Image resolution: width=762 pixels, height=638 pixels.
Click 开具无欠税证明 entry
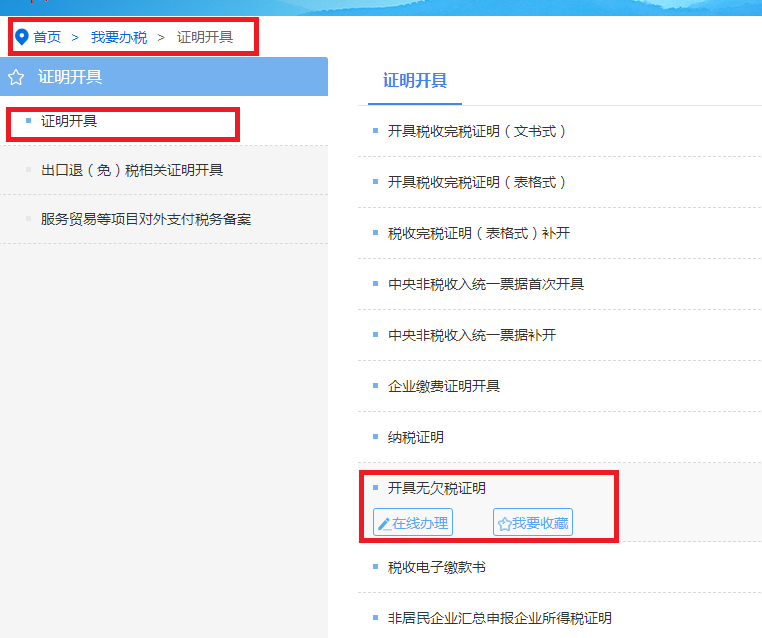pos(436,488)
